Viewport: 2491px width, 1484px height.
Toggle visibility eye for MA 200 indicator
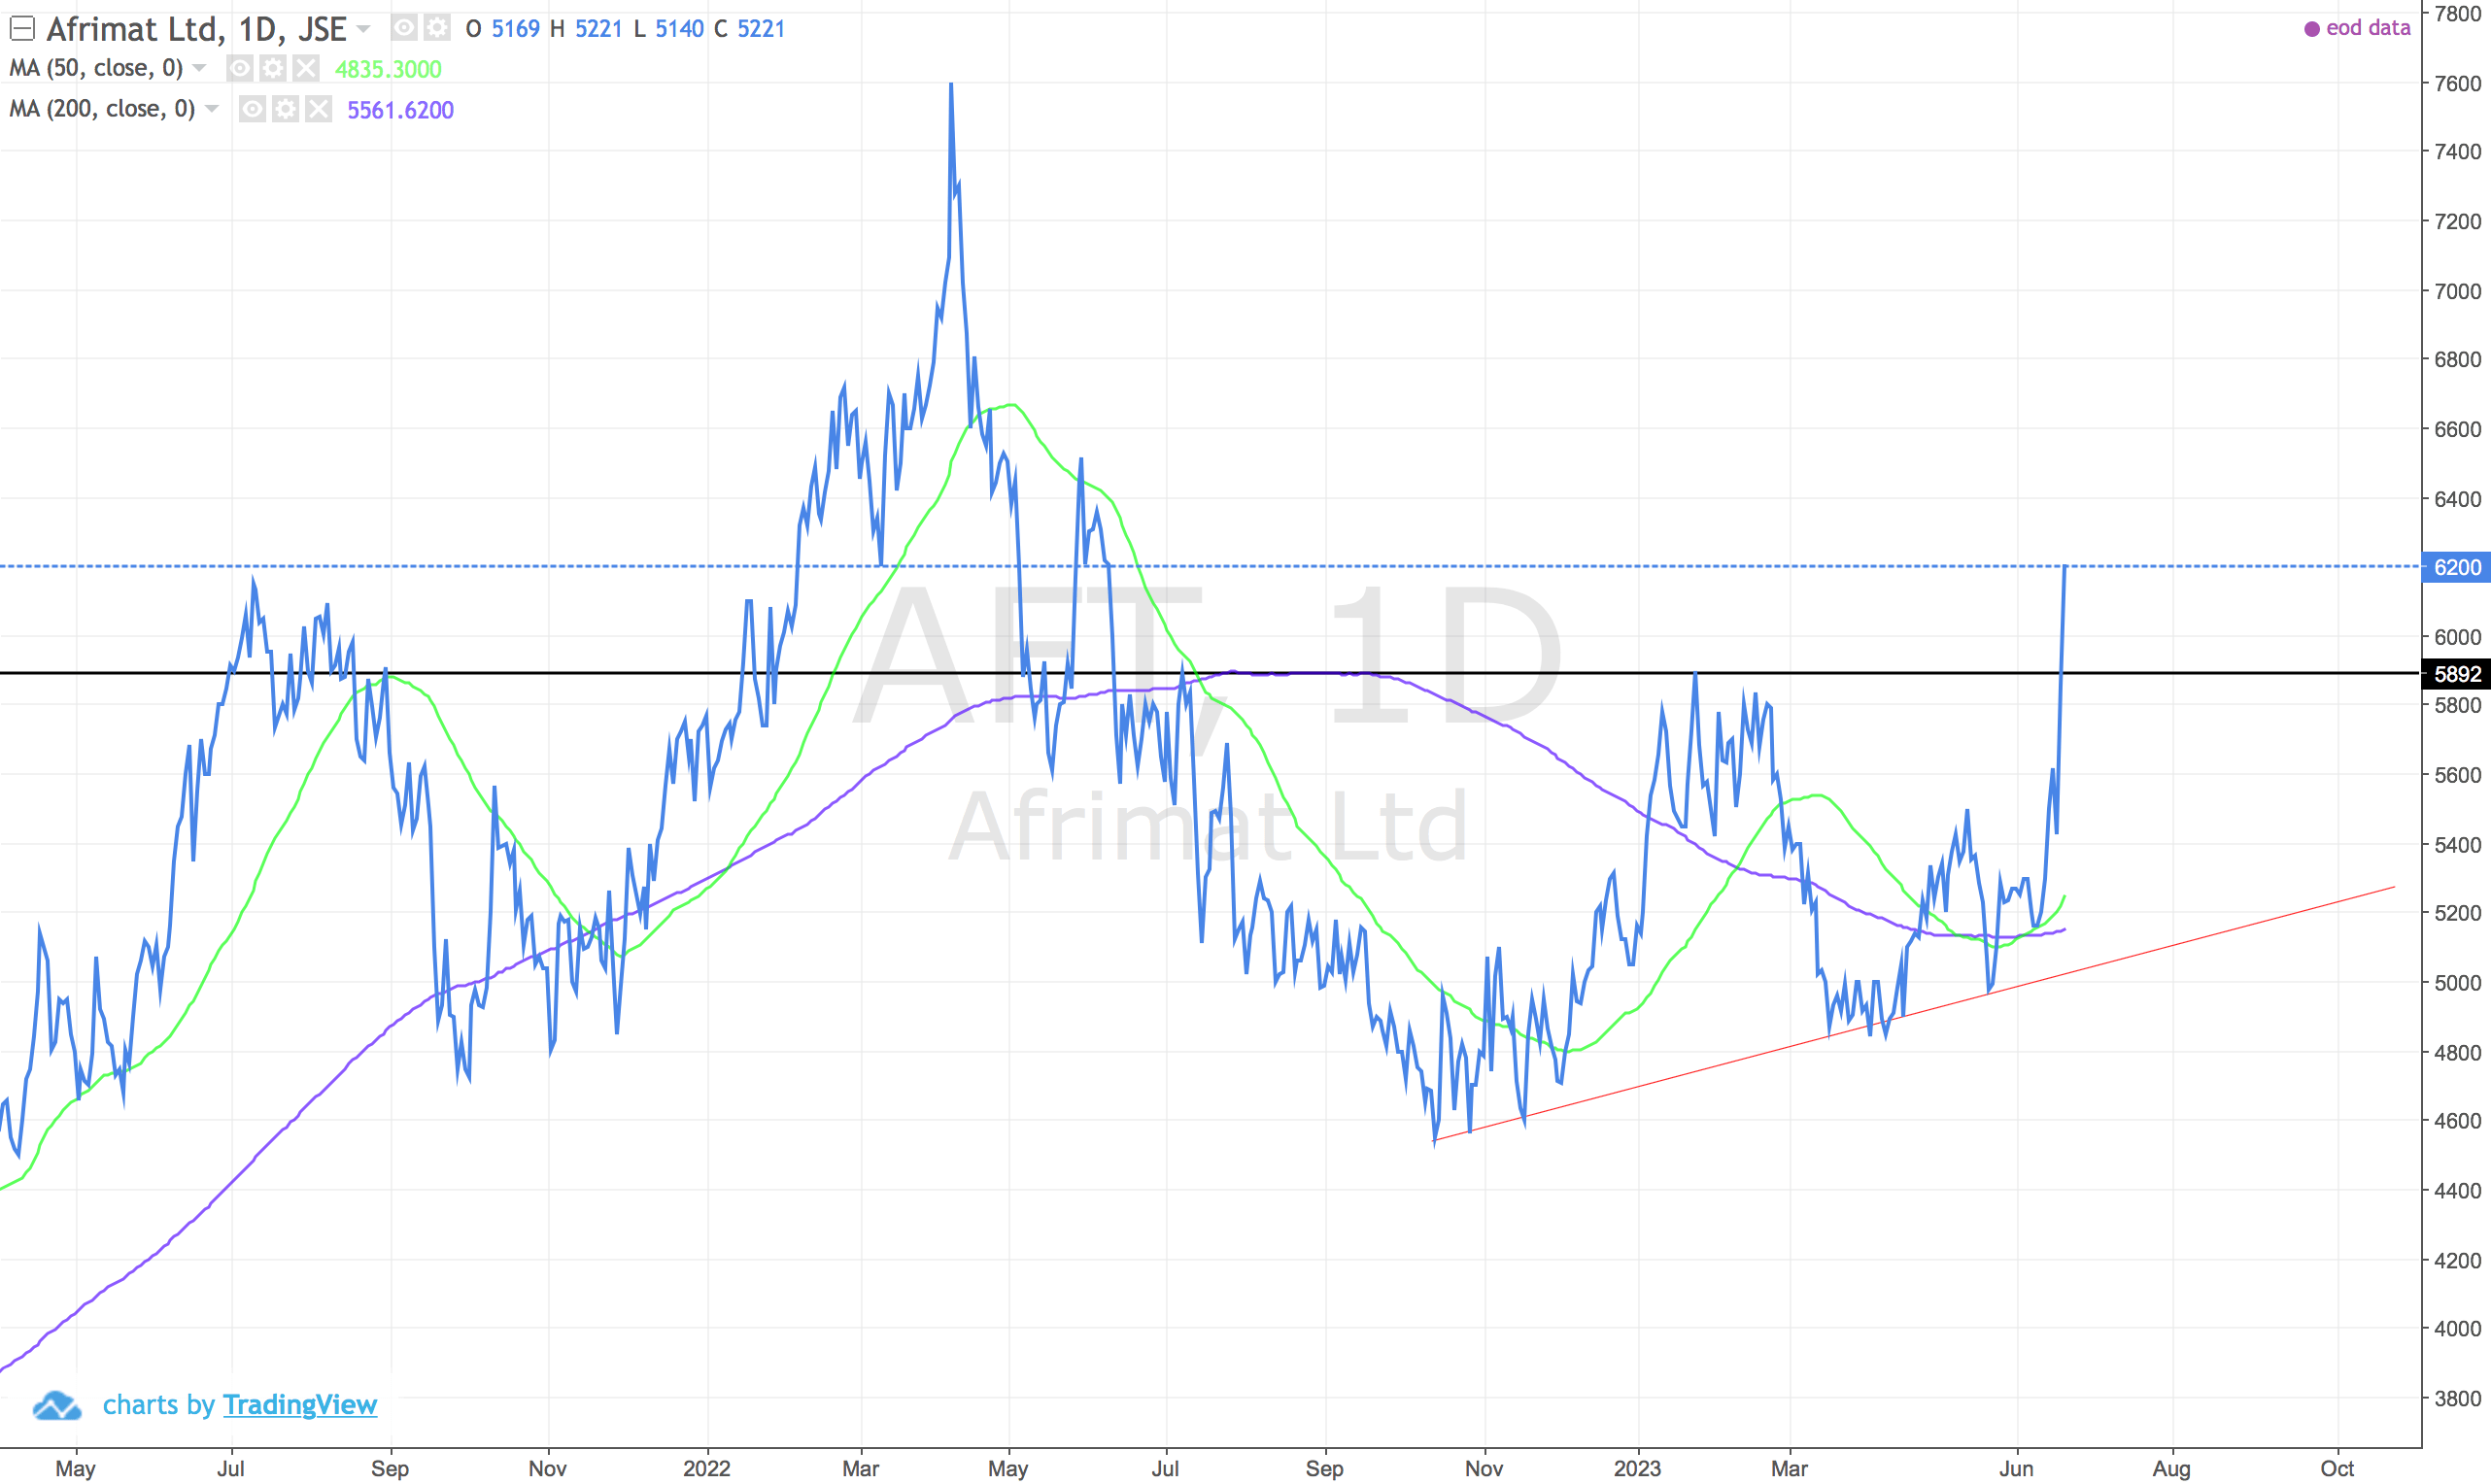252,109
